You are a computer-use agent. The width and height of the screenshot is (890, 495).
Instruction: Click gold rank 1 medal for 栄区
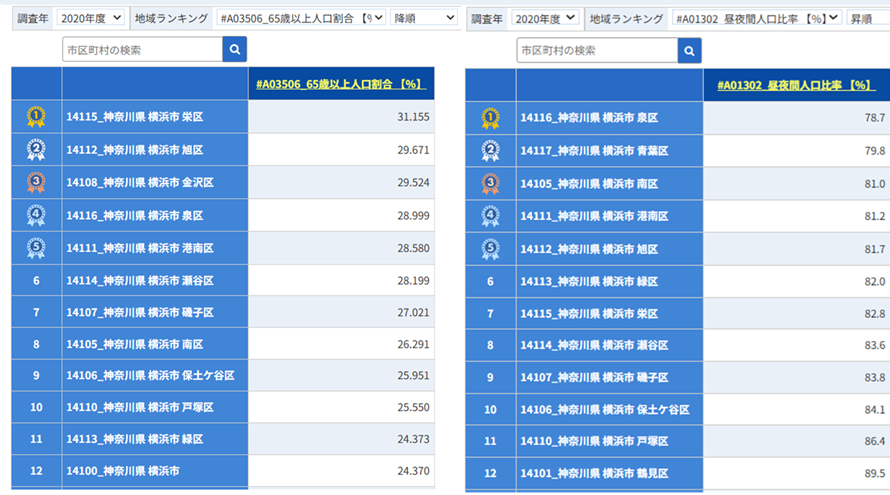coord(36,117)
